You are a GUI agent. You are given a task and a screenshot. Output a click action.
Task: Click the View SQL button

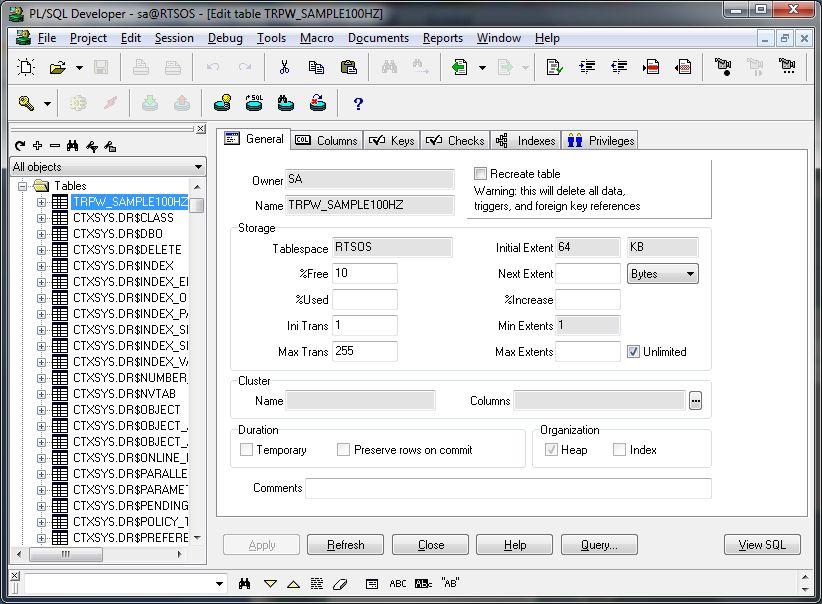click(762, 545)
